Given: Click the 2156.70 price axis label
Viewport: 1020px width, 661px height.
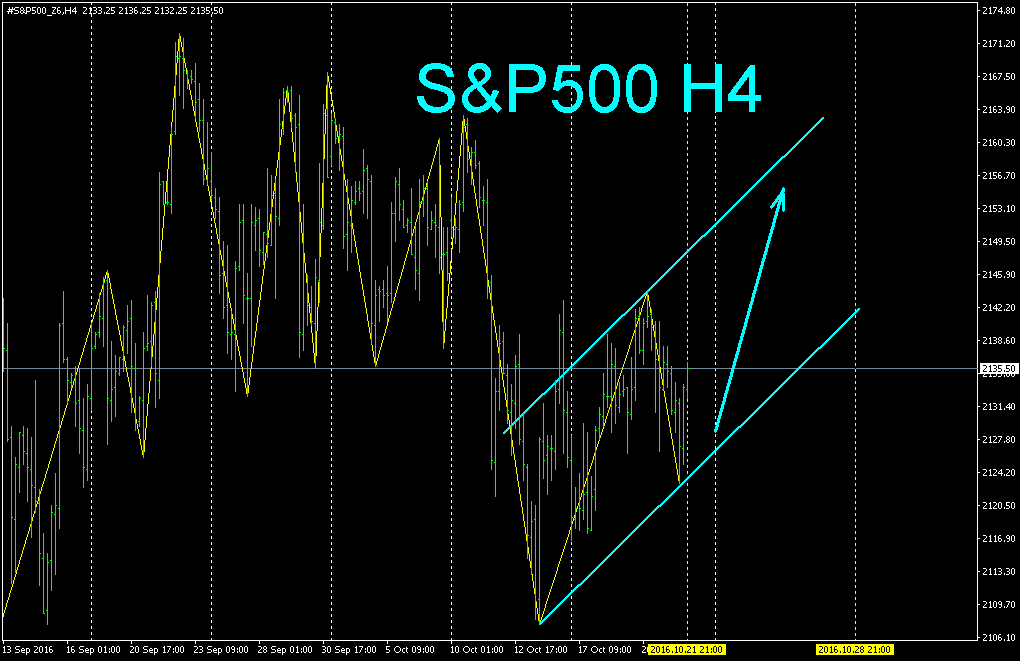Looking at the screenshot, I should (999, 176).
